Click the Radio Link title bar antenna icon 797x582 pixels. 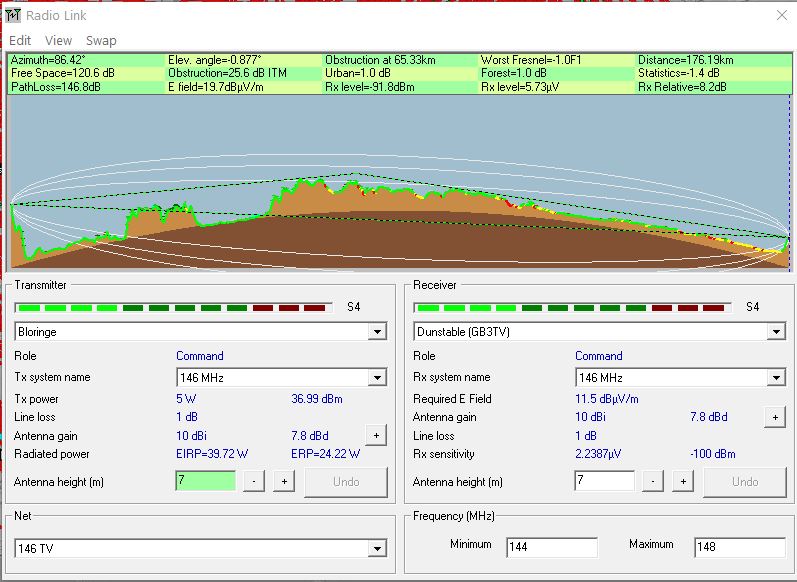point(13,15)
